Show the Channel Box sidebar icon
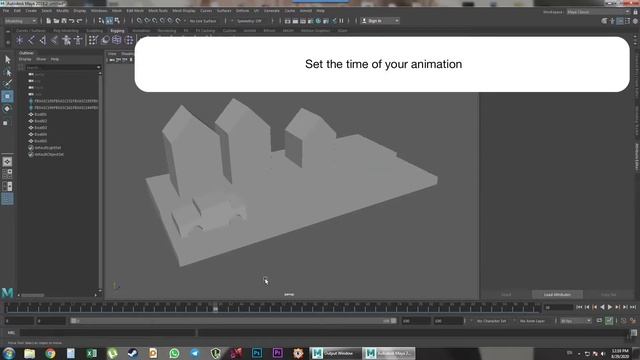This screenshot has width=640, height=360. [635, 21]
